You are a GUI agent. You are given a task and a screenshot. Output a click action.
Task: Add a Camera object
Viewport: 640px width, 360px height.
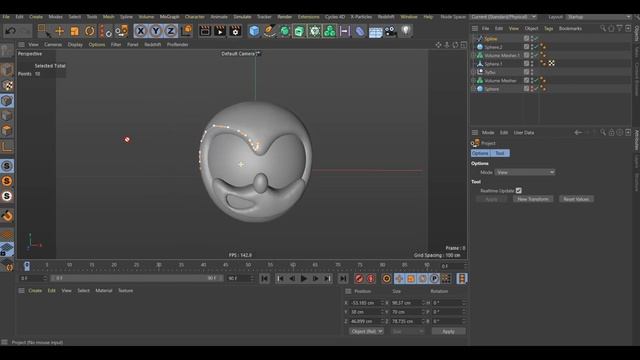click(390, 31)
